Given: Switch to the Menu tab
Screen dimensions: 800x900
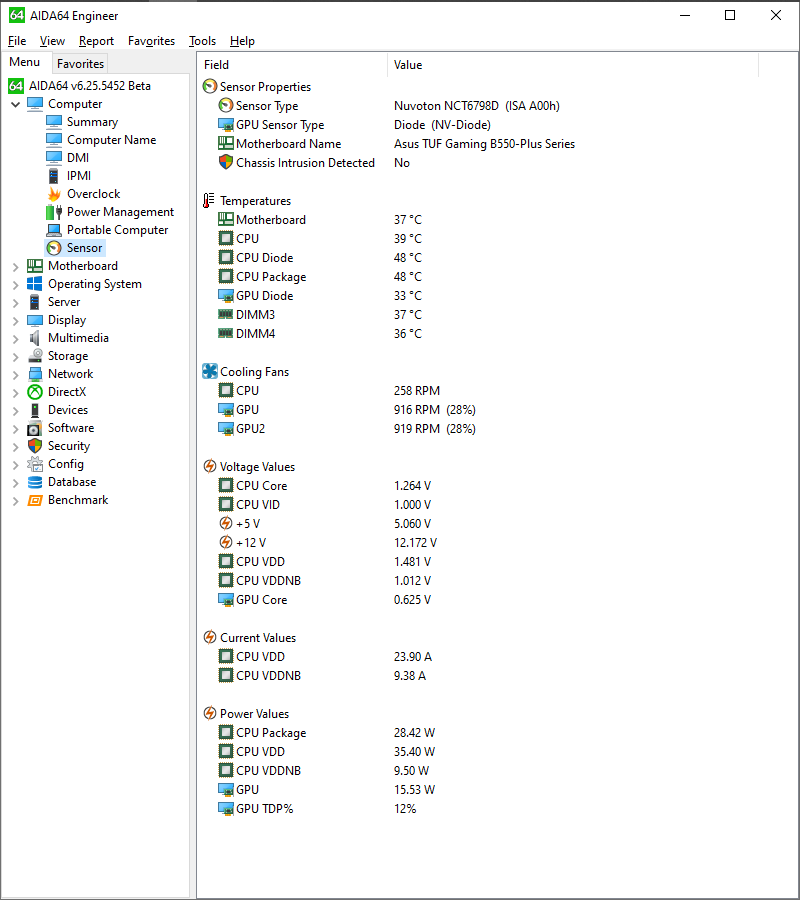Looking at the screenshot, I should point(25,62).
